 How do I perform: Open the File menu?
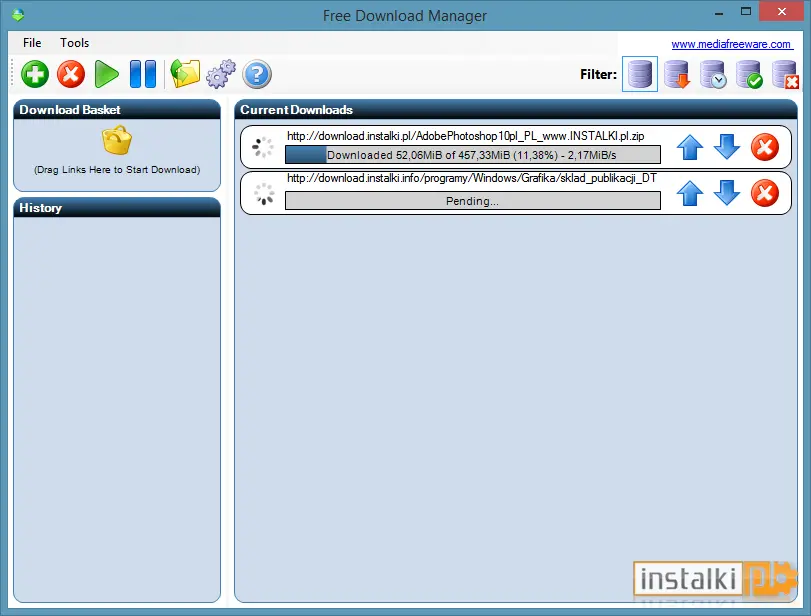tap(32, 43)
